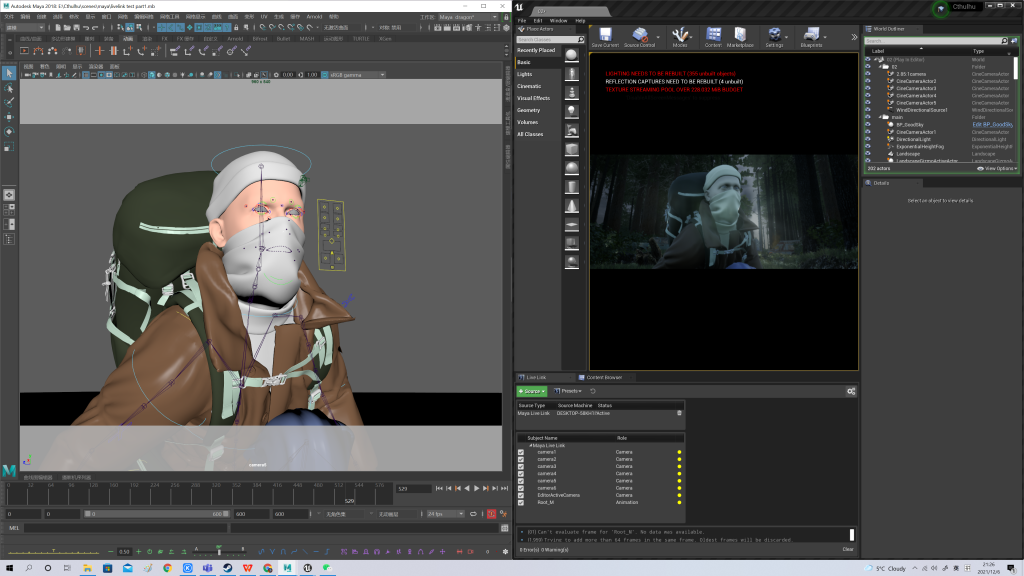
Task: Open Source Control dropdown arrow
Action: 658,37
